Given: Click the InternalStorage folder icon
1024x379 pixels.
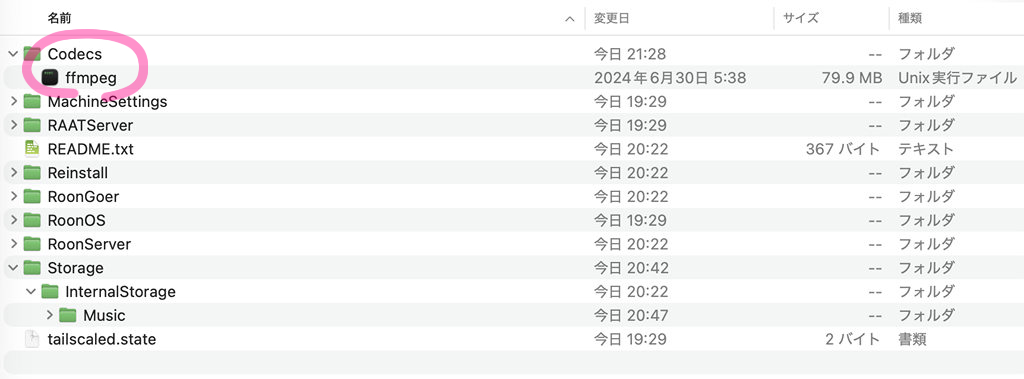Looking at the screenshot, I should point(50,291).
